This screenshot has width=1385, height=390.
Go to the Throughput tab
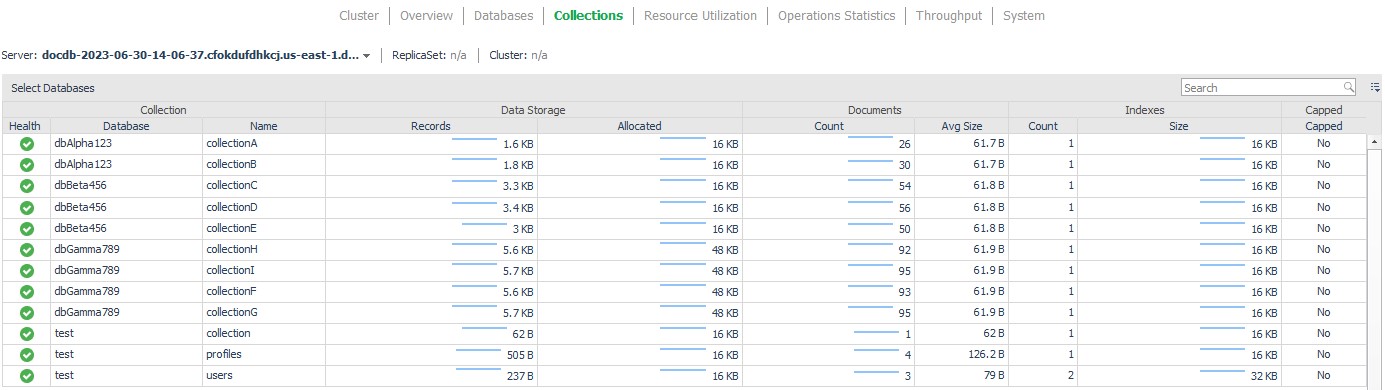pos(949,16)
